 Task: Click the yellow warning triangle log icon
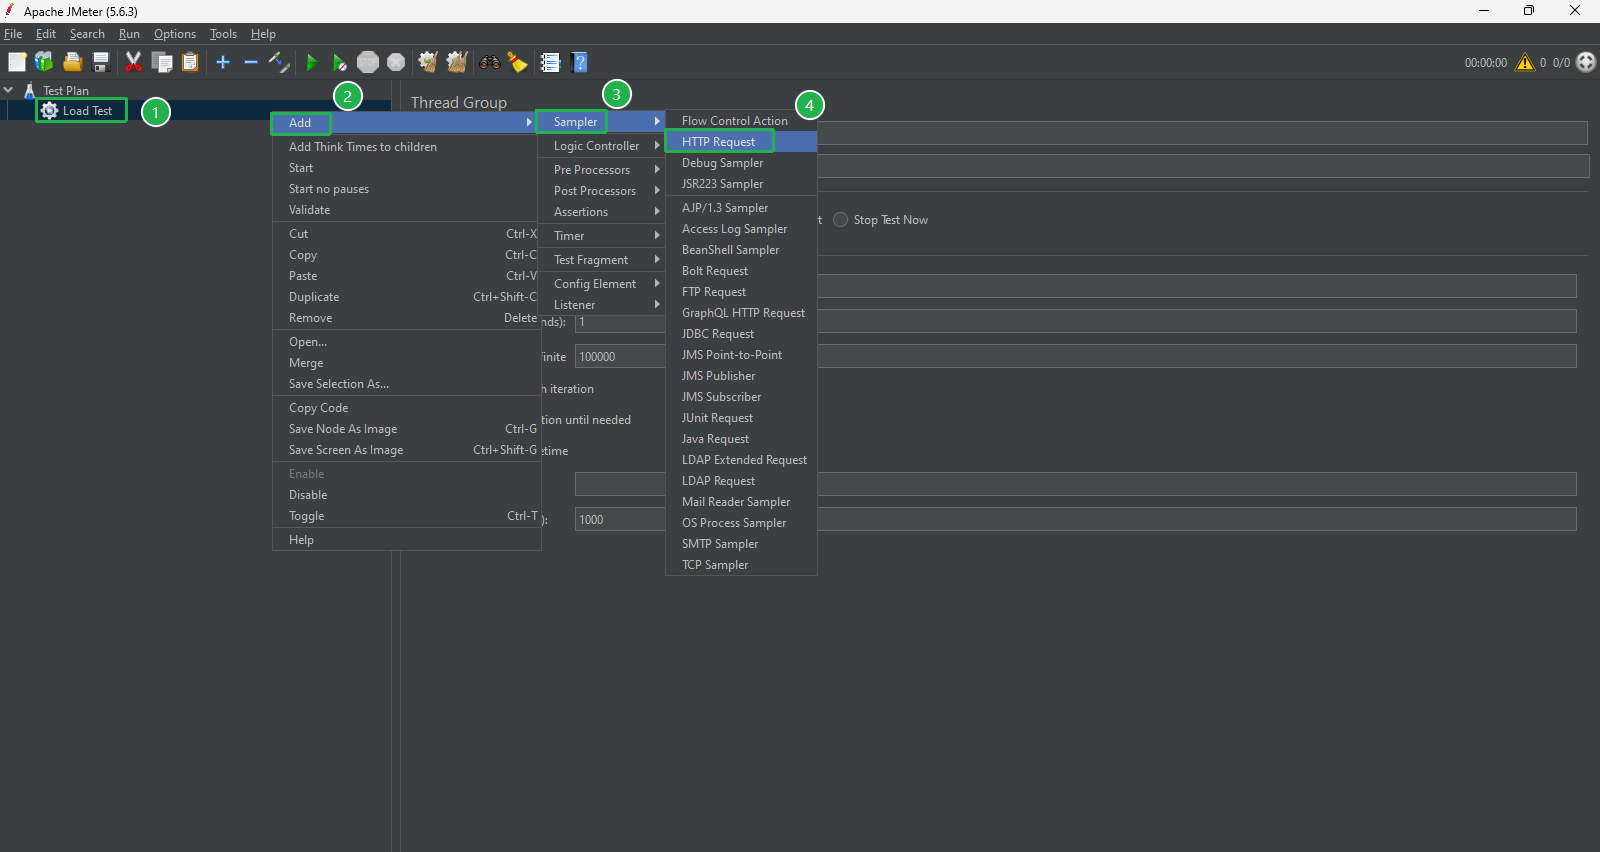(1525, 62)
